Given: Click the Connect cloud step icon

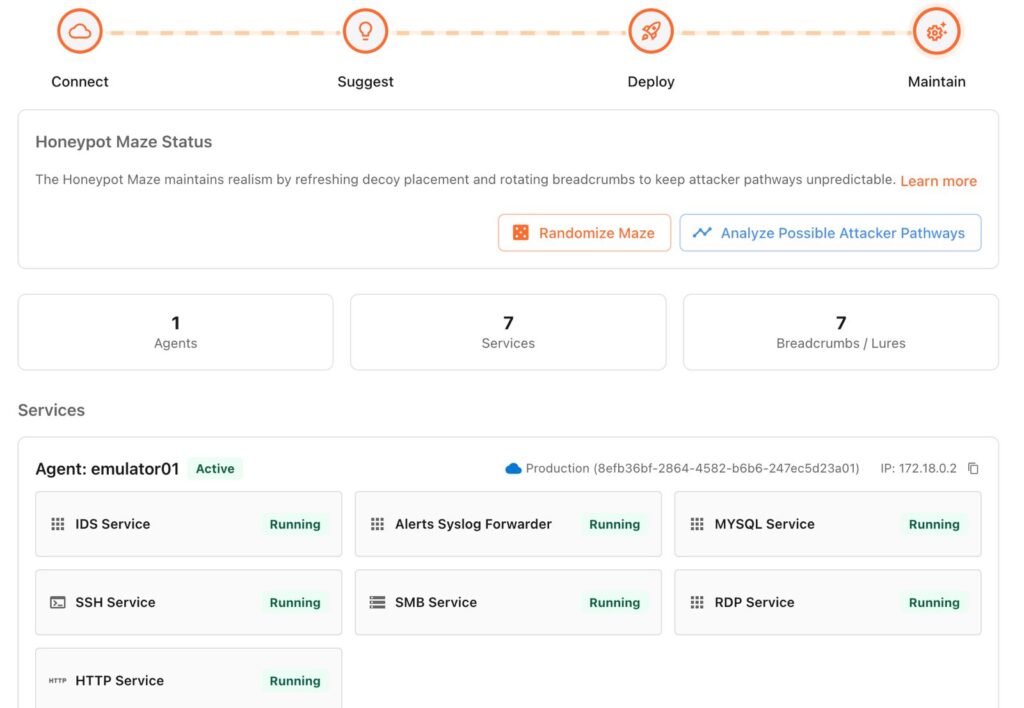Looking at the screenshot, I should click(x=80, y=32).
